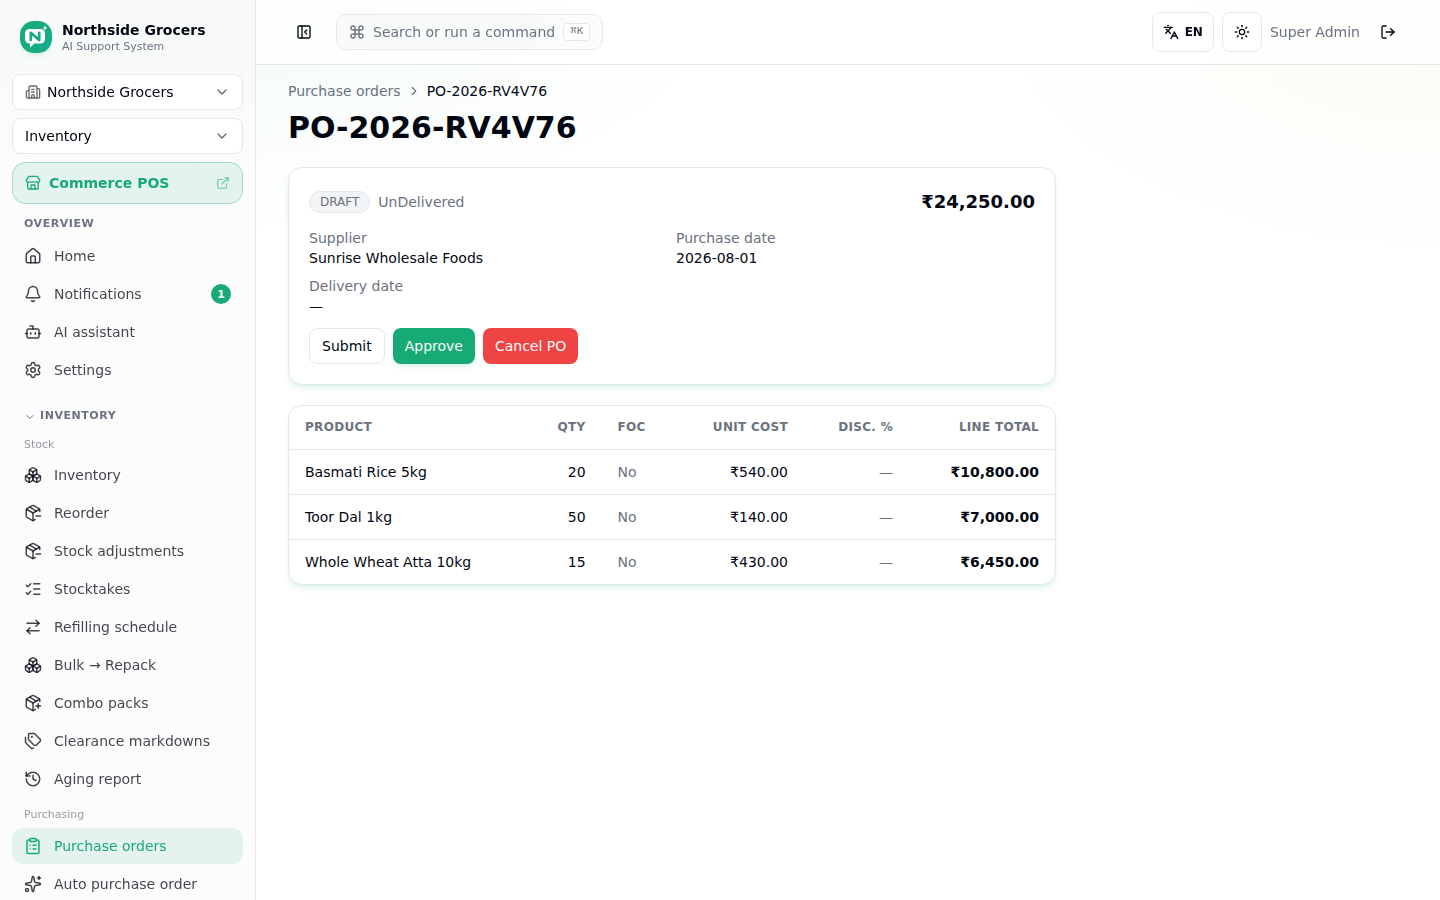Click the Notifications bell icon
This screenshot has width=1440, height=900.
coord(33,294)
